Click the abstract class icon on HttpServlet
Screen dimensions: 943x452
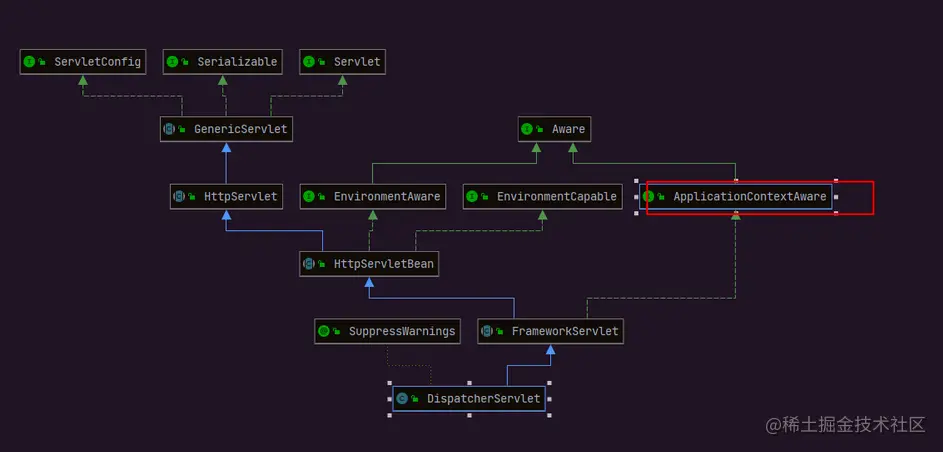pyautogui.click(x=179, y=197)
